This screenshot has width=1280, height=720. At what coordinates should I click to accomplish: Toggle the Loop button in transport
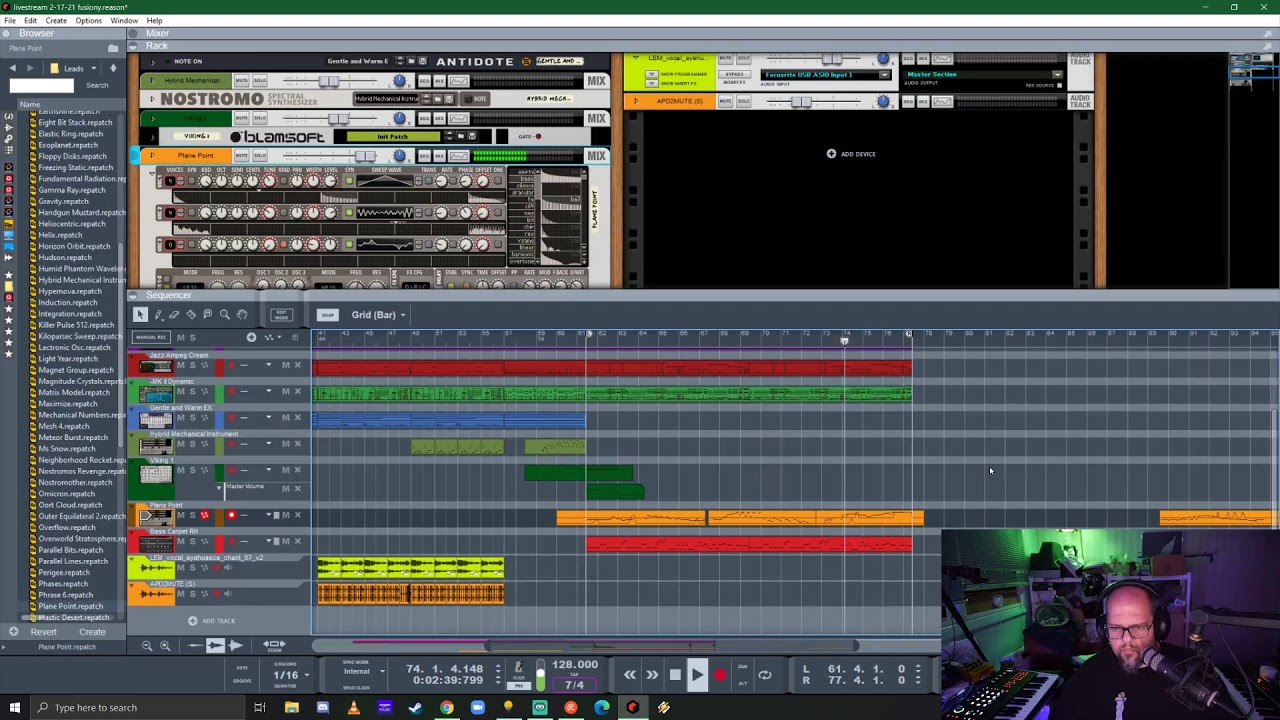point(765,675)
